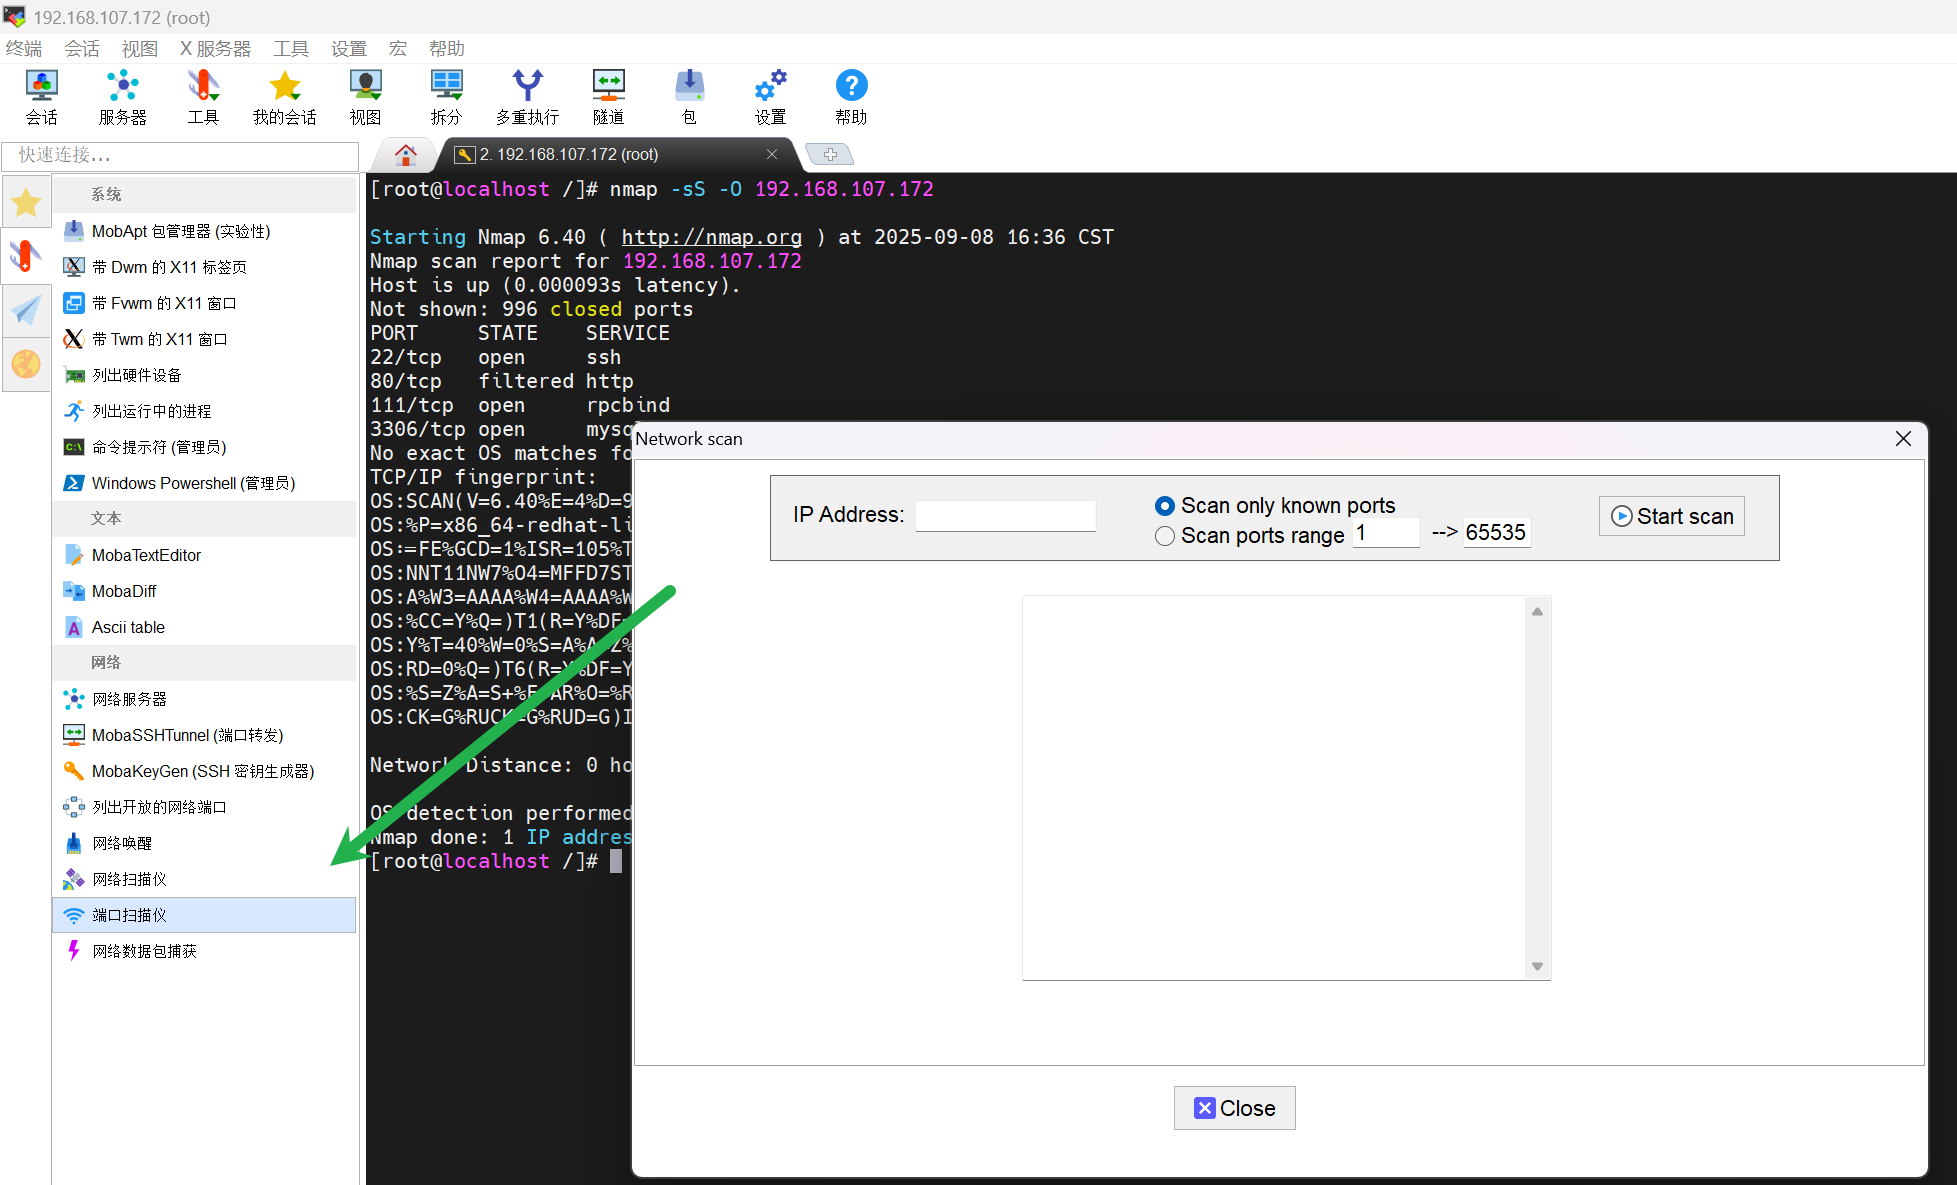This screenshot has width=1957, height=1185.
Task: Close Network scan dialog with X
Action: [1903, 439]
